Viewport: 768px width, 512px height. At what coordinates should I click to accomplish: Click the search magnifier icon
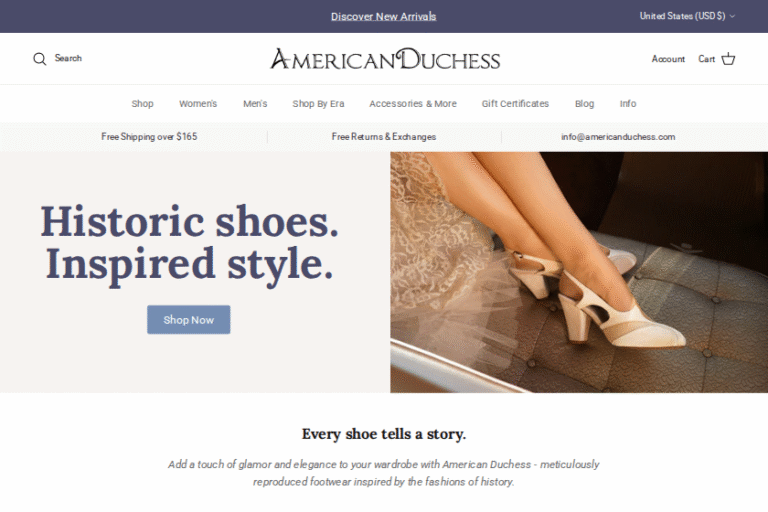click(40, 59)
